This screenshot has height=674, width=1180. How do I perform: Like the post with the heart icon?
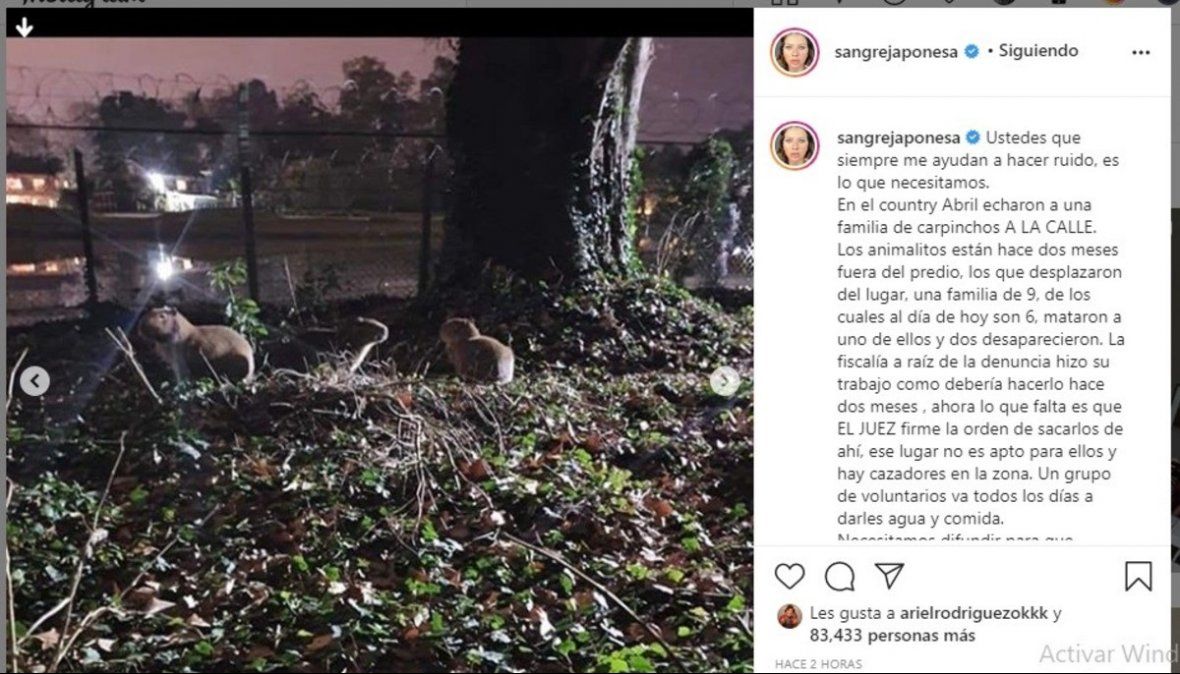point(790,576)
